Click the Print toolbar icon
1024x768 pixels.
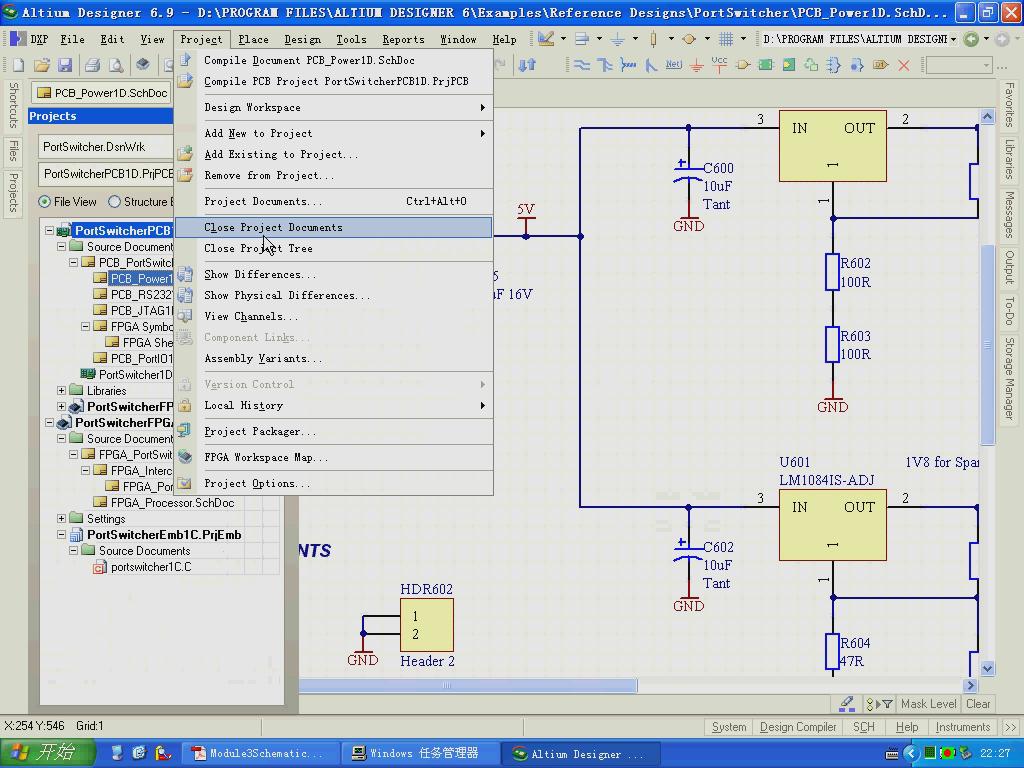point(93,65)
